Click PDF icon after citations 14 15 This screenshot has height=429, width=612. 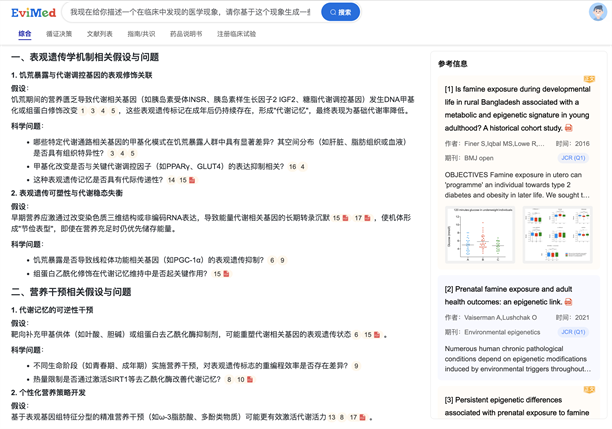click(192, 180)
